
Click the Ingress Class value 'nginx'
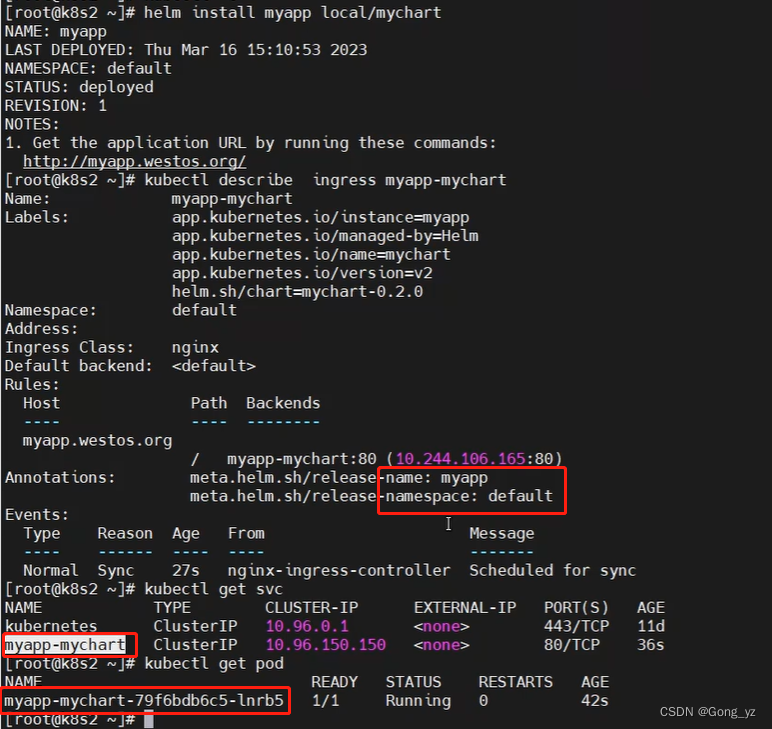195,348
